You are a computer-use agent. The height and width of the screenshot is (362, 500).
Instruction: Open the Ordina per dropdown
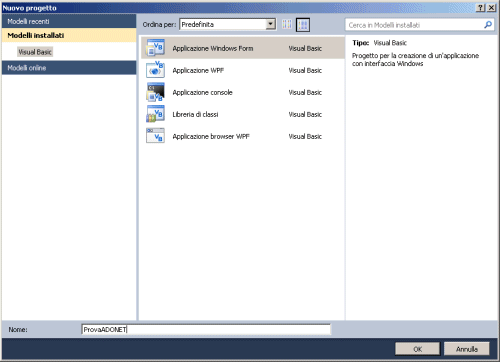point(271,24)
